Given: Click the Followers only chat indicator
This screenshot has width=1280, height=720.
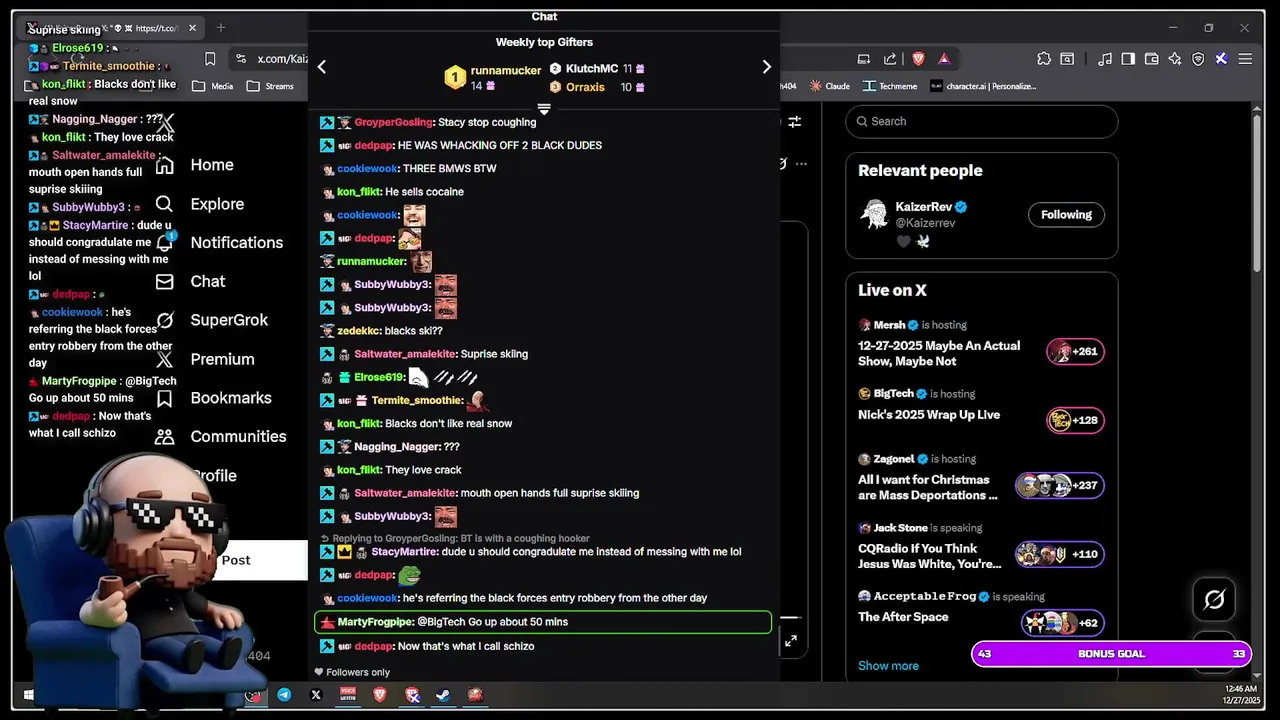Looking at the screenshot, I should click(x=352, y=673).
